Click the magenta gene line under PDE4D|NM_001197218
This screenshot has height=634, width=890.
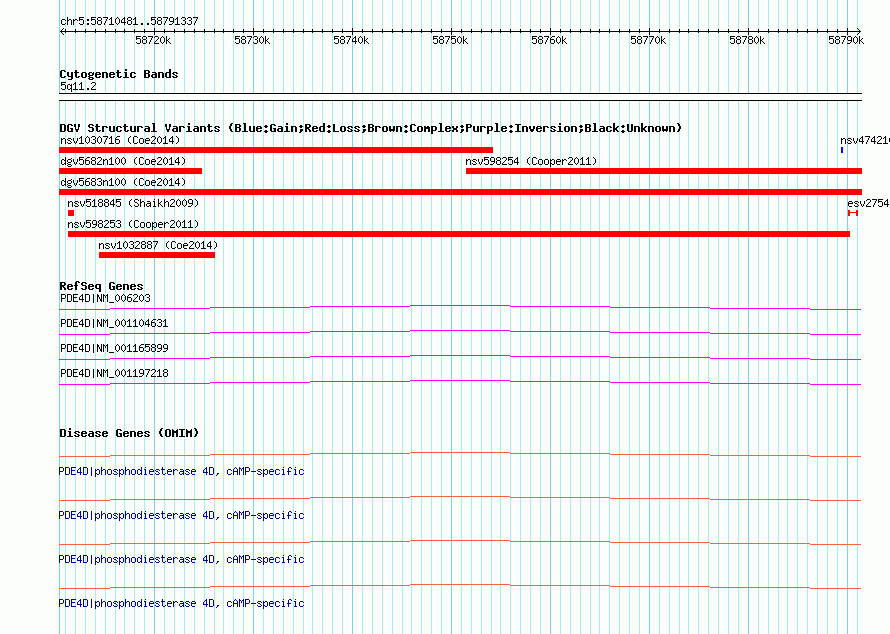[x=460, y=383]
